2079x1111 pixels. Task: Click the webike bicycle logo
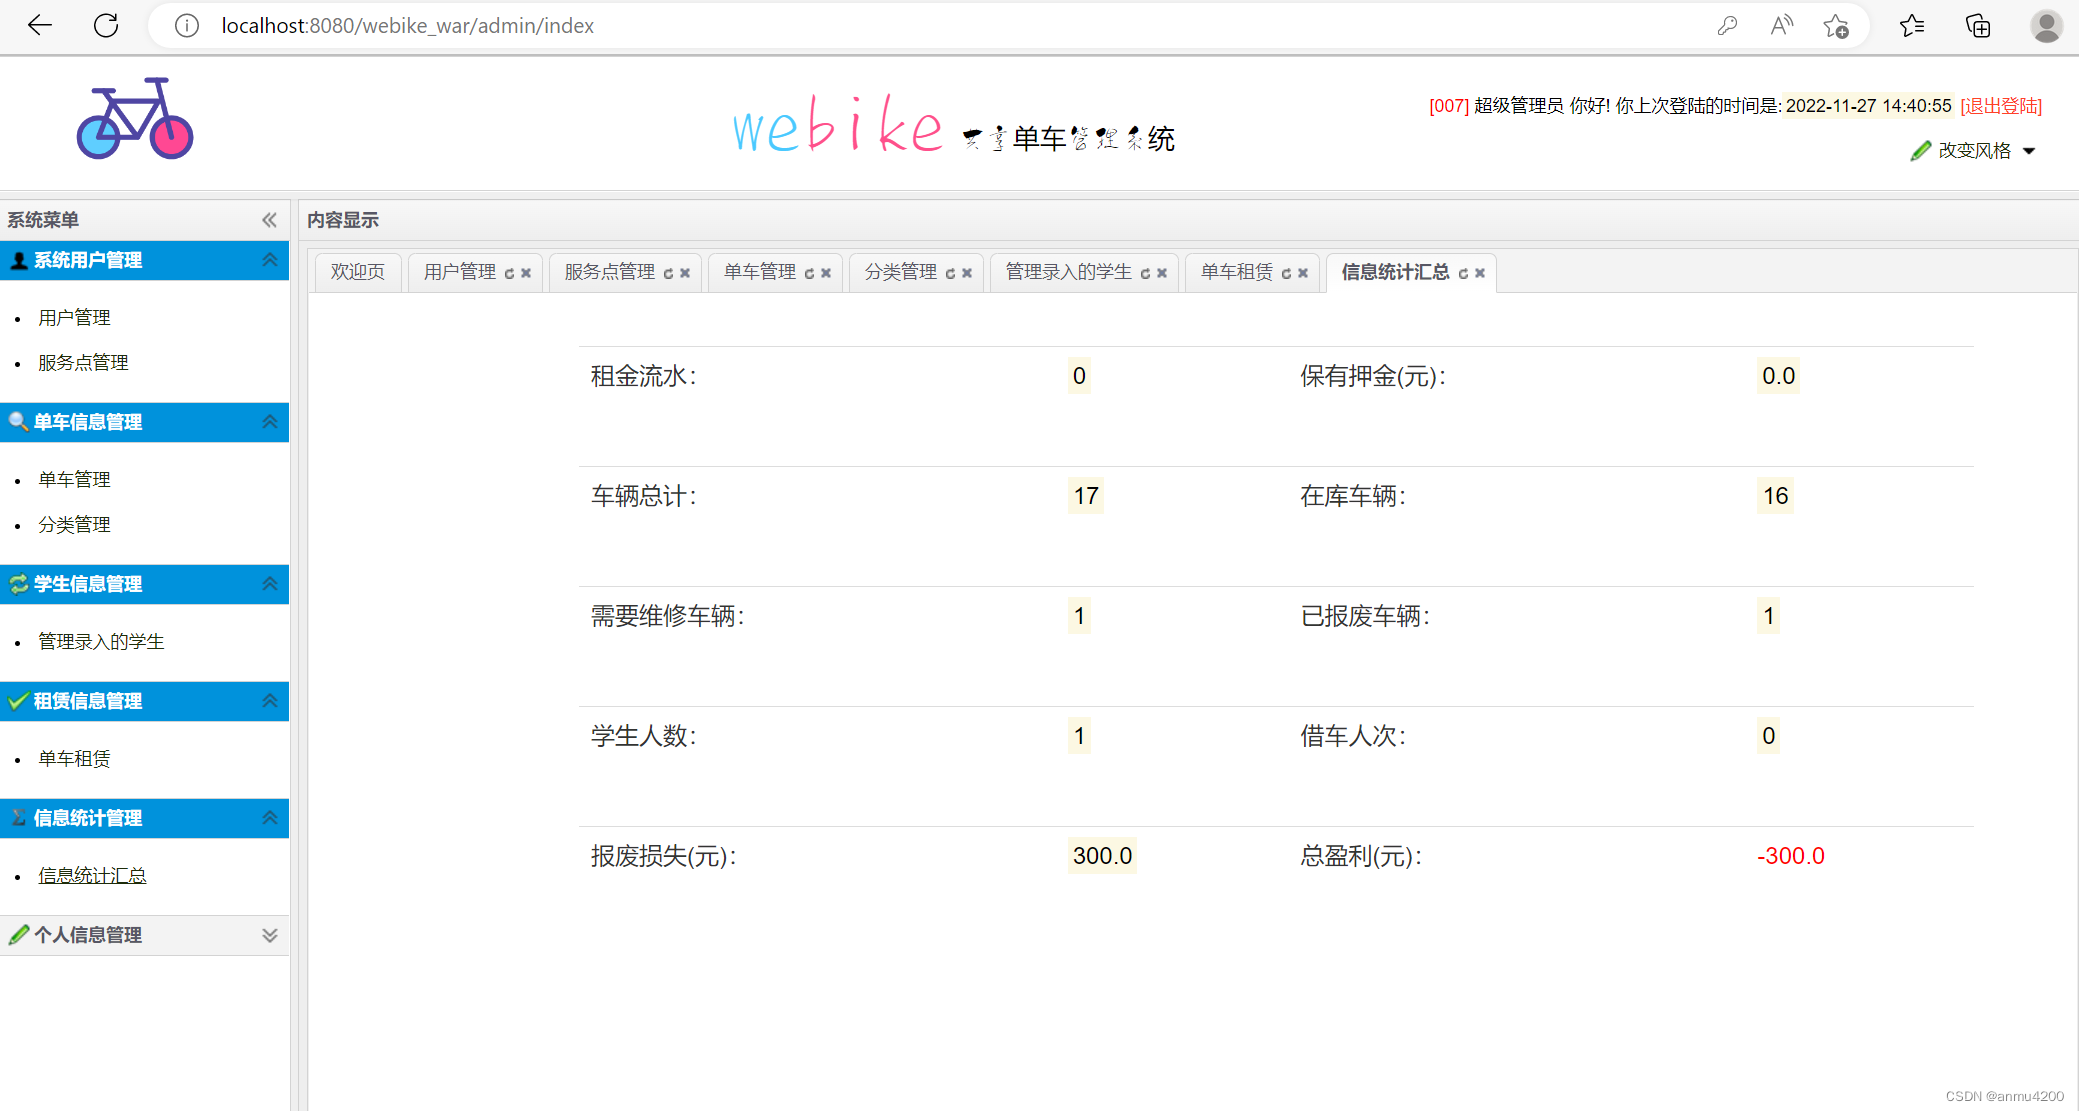[135, 119]
